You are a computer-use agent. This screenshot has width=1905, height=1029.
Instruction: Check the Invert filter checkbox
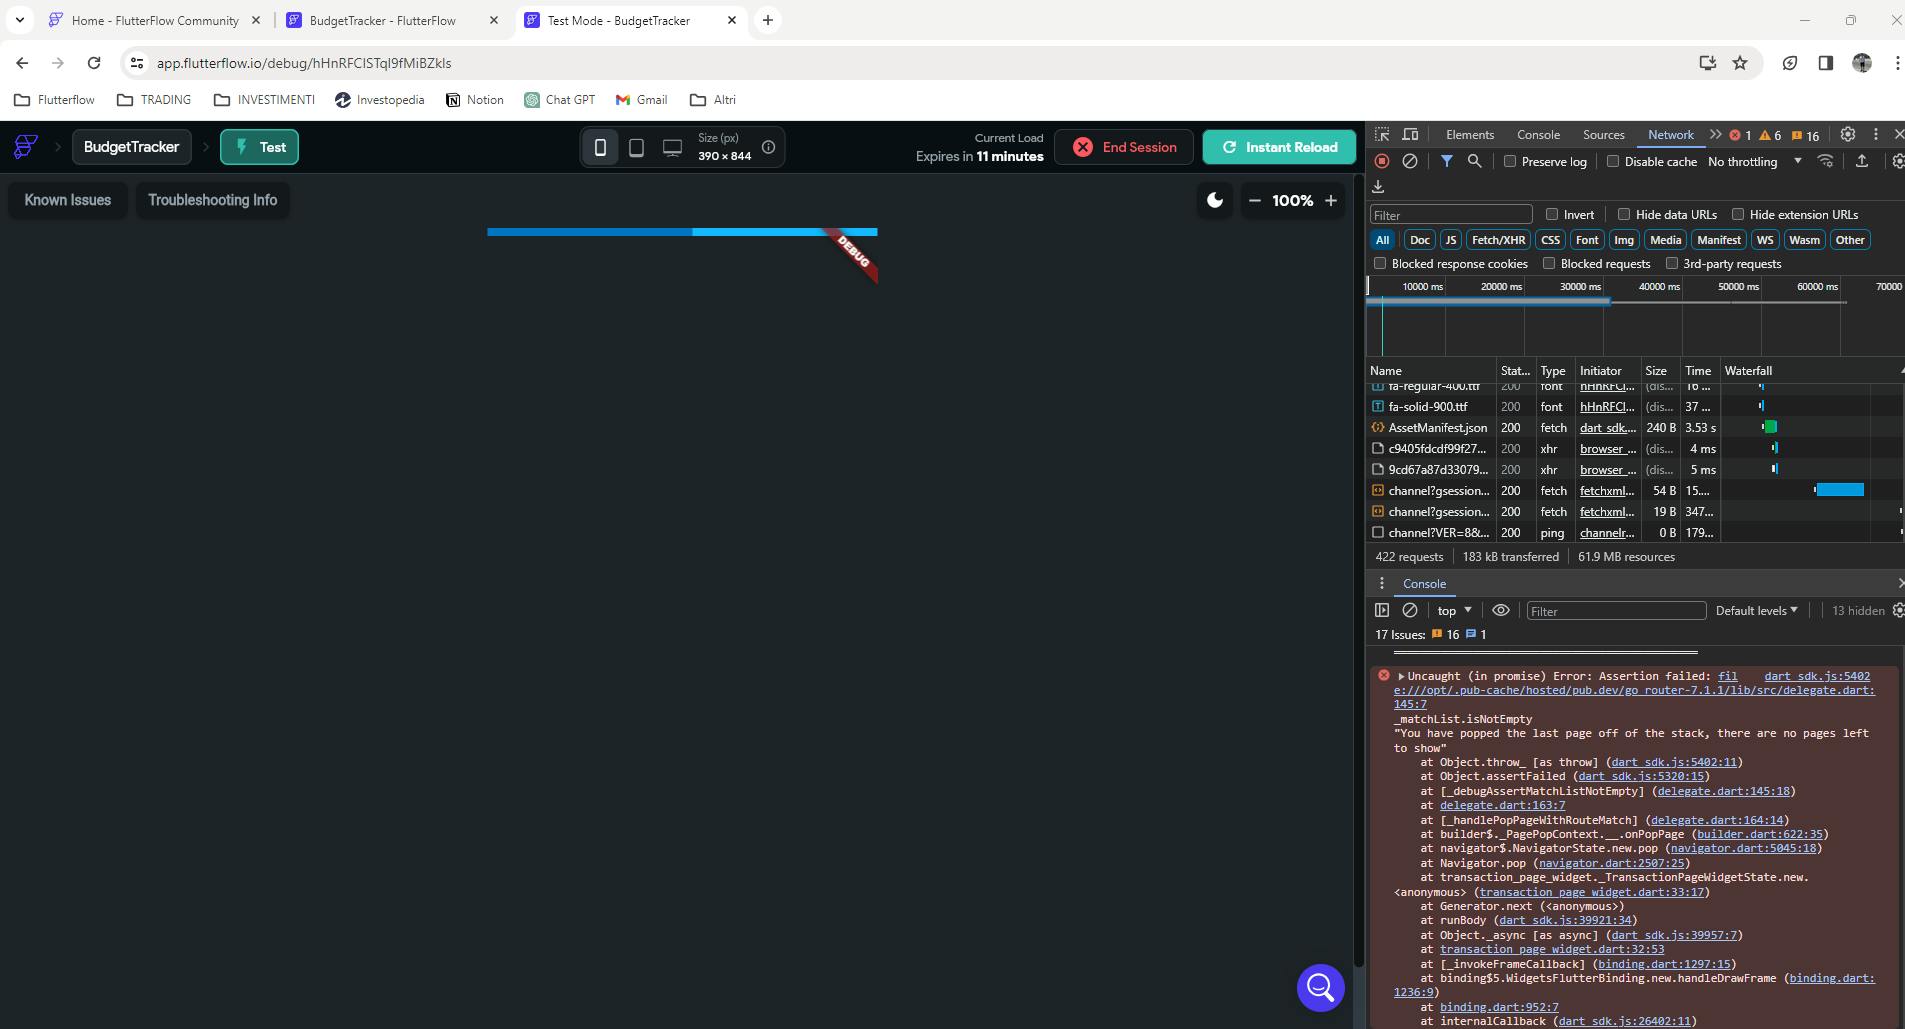[x=1552, y=214]
